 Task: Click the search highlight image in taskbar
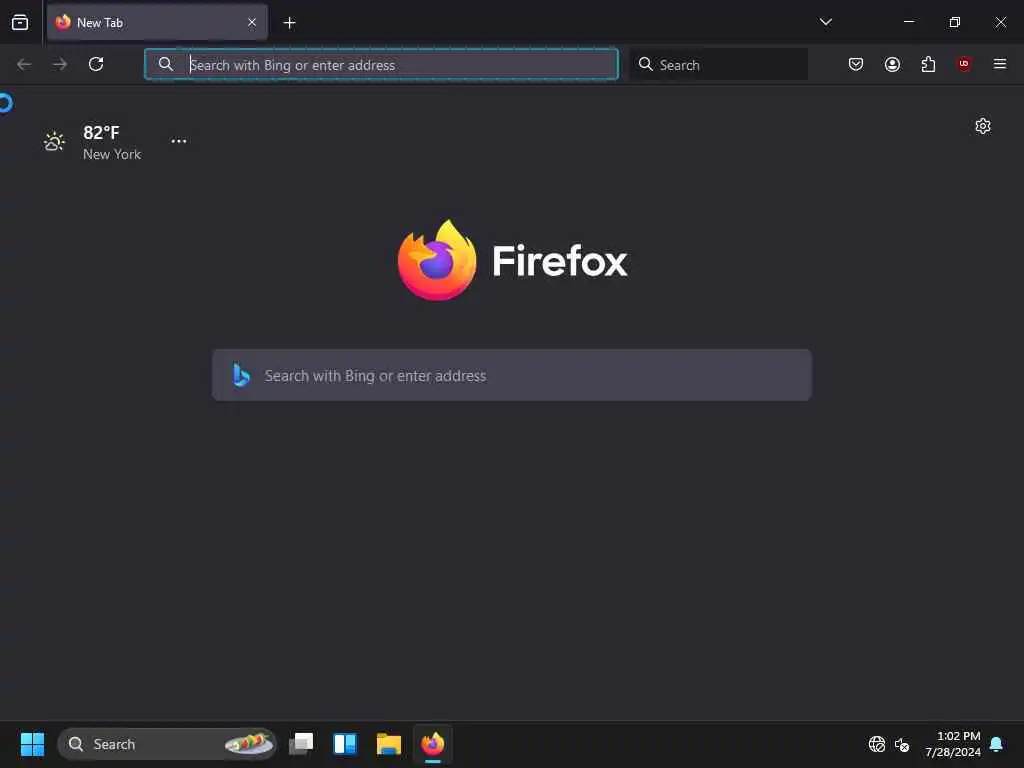pos(248,743)
